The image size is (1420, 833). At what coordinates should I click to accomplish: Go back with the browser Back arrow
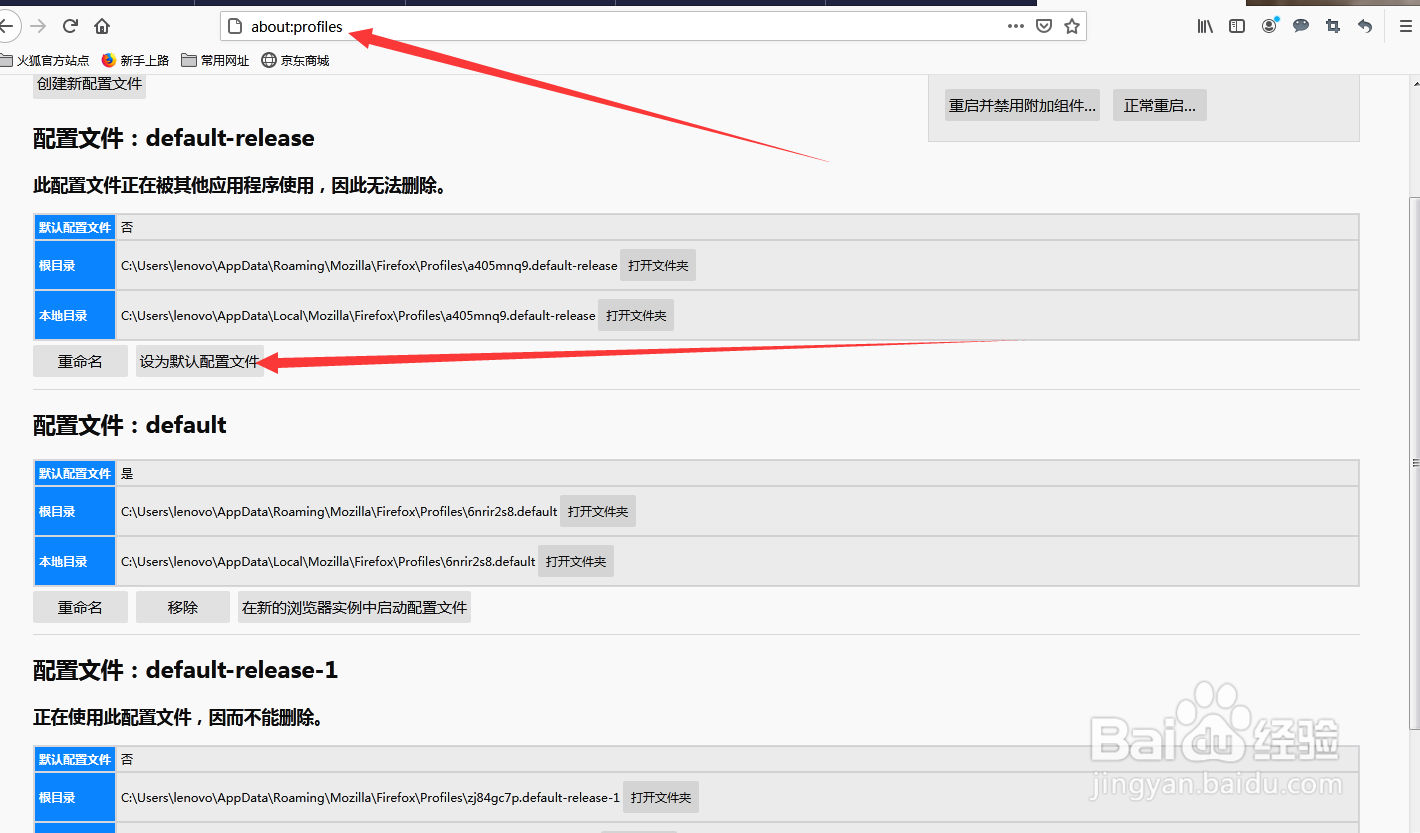(x=6, y=26)
